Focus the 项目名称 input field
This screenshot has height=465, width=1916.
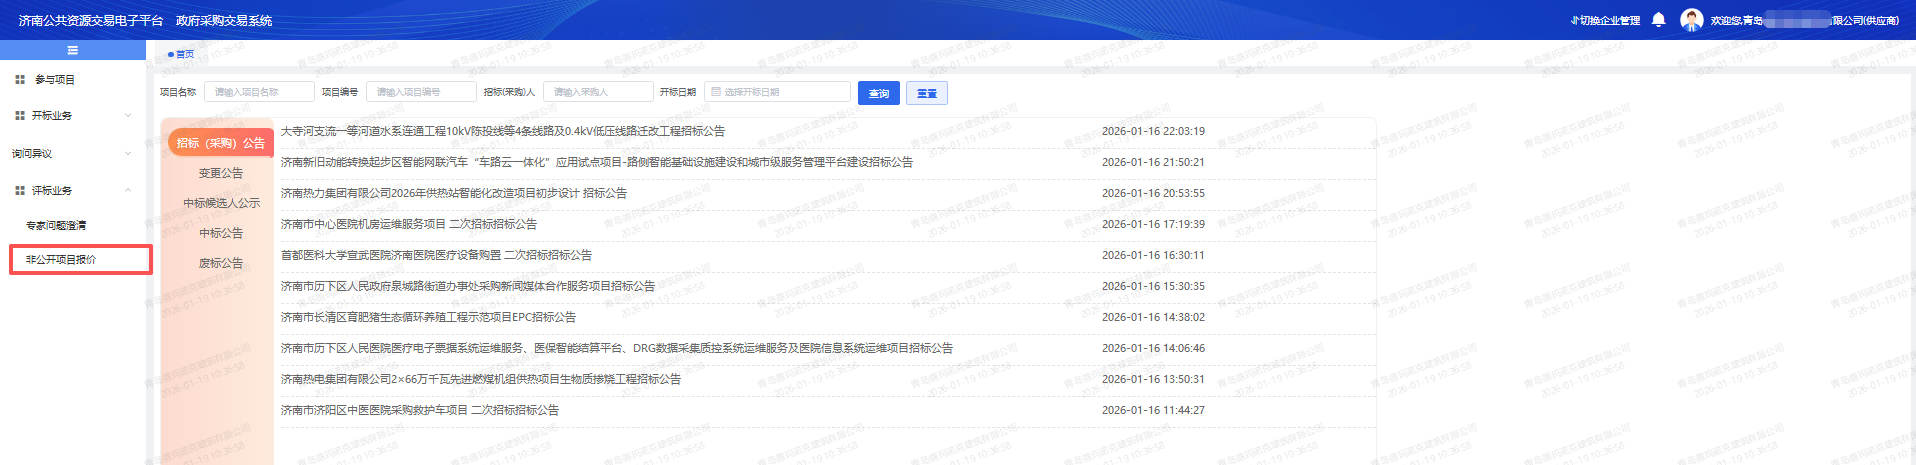pos(259,92)
